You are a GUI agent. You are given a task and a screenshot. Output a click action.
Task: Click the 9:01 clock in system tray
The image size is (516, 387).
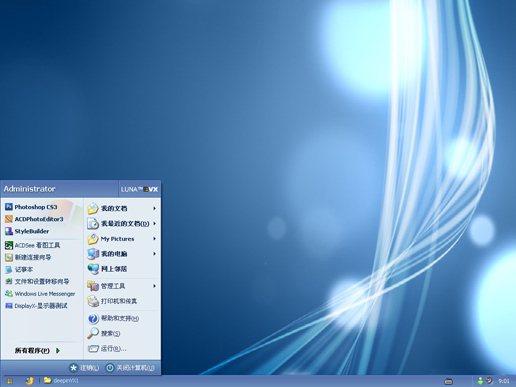point(504,381)
